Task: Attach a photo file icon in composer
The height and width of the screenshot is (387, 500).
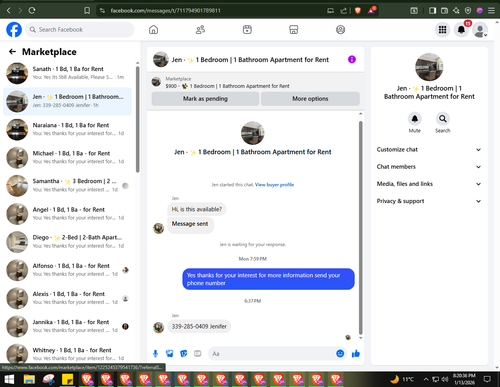Action: (x=169, y=353)
